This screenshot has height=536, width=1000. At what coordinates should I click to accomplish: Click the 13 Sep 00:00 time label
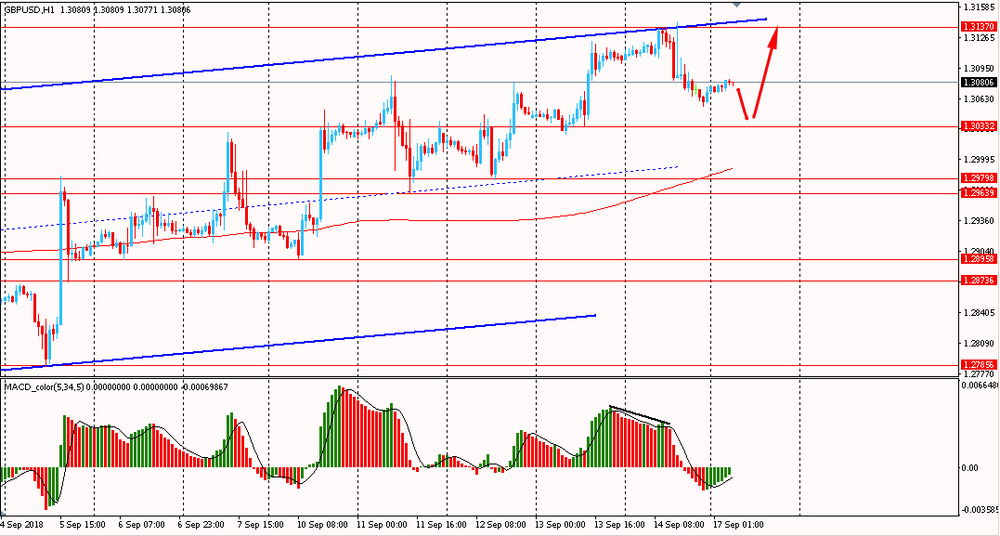[560, 525]
